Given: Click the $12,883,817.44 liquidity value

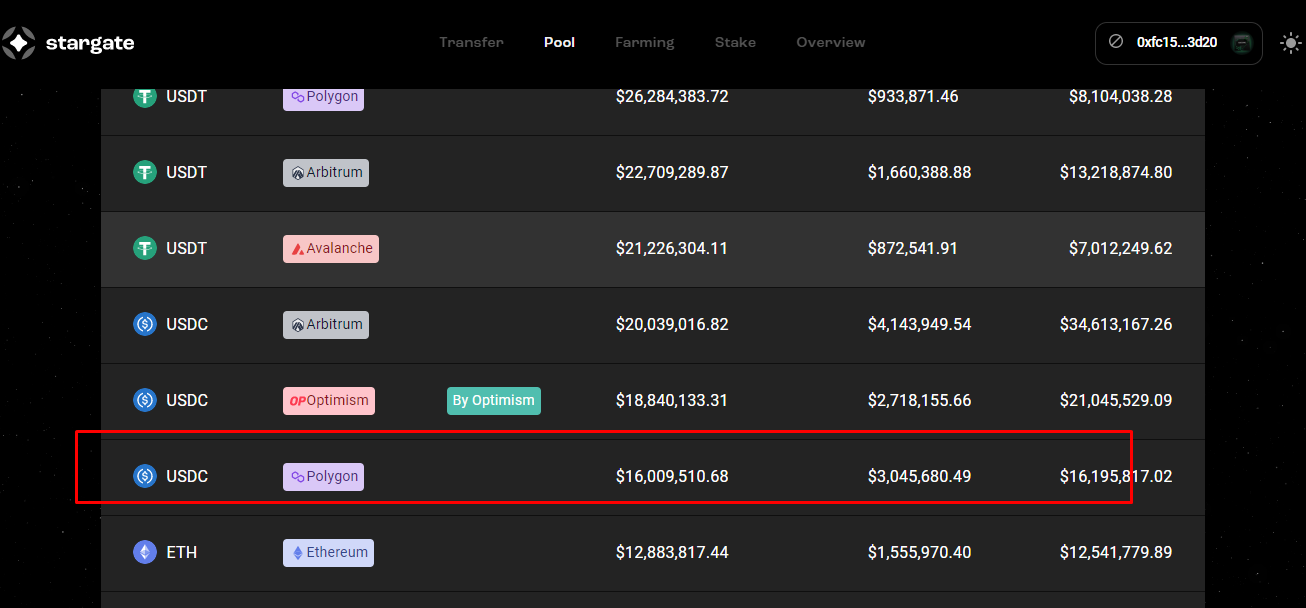Looking at the screenshot, I should tap(672, 552).
